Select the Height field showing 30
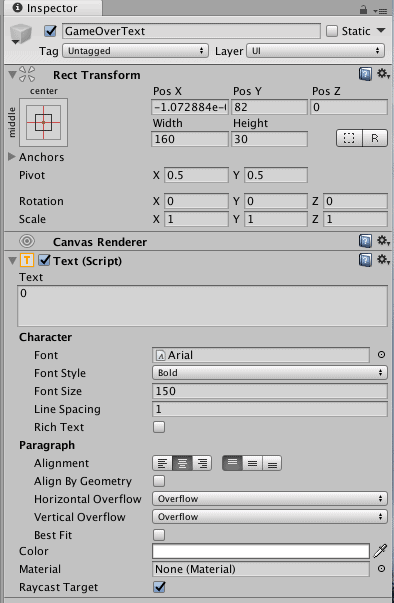Image resolution: width=394 pixels, height=603 pixels. (269, 139)
